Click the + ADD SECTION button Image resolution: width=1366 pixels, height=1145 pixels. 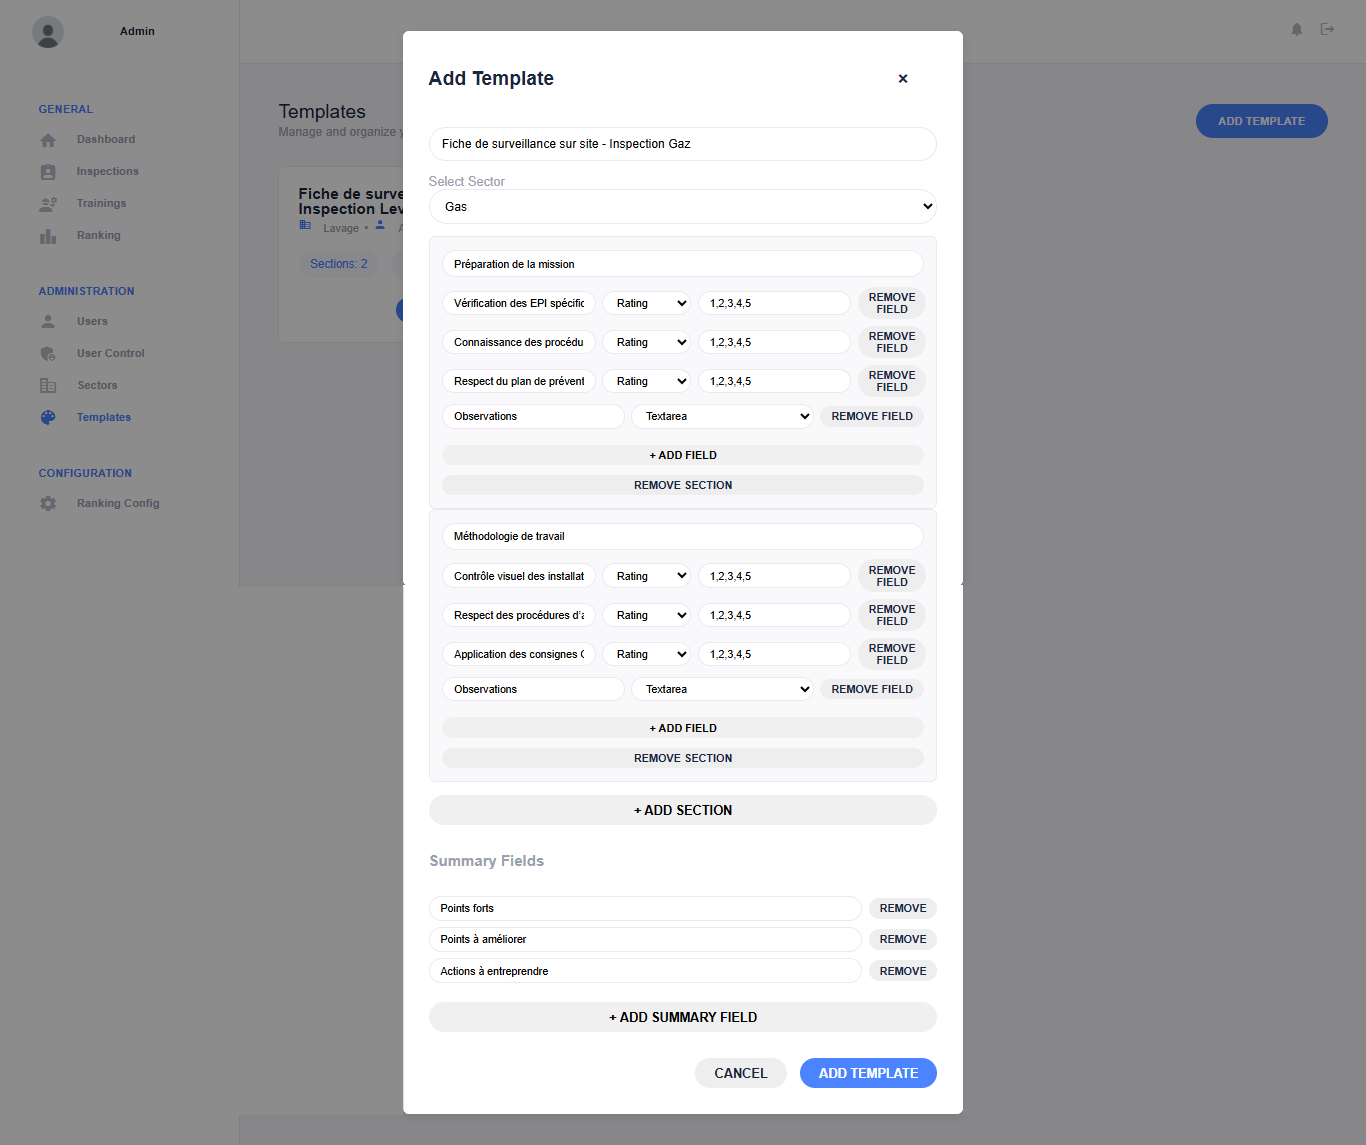click(682, 811)
